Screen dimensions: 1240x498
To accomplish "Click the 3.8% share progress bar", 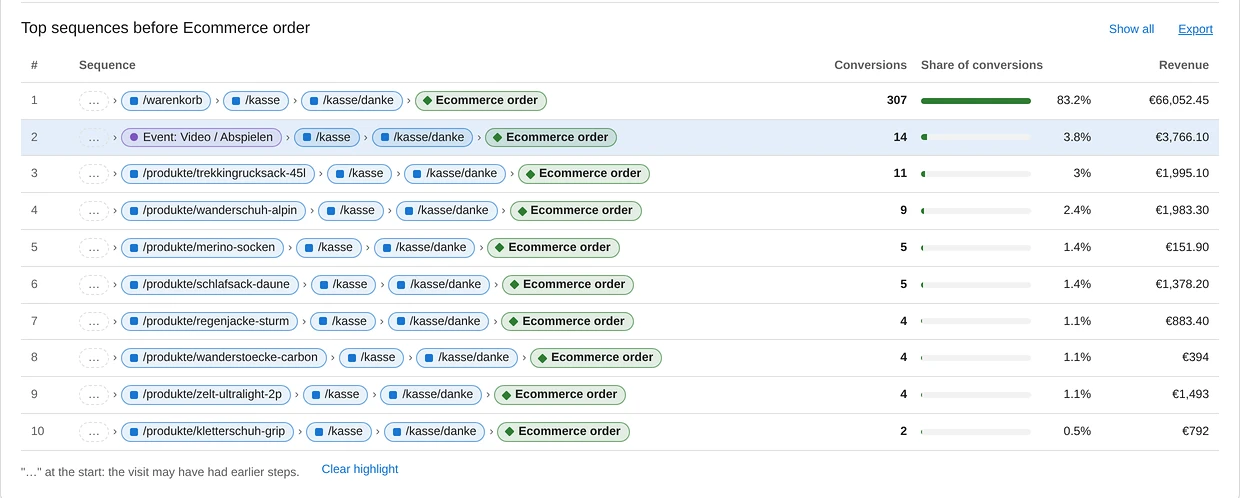I will pyautogui.click(x=976, y=137).
